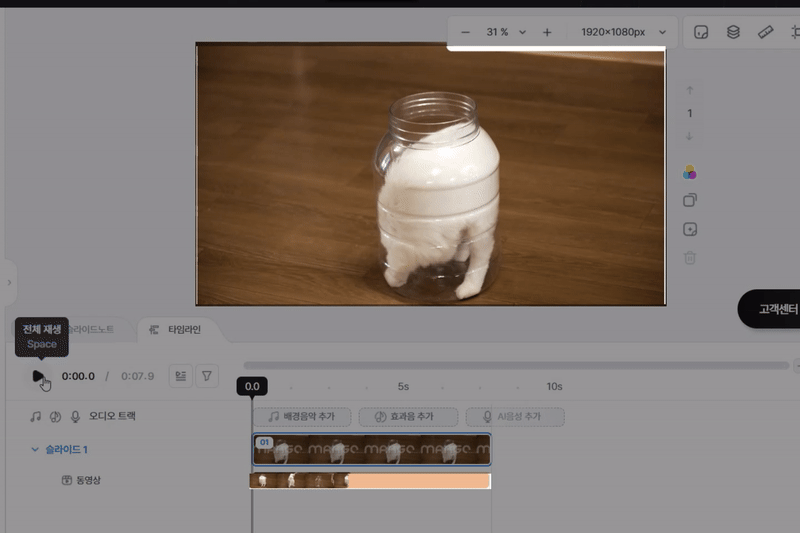800x533 pixels.
Task: Click the sticker note icon in top toolbar
Action: coord(701,32)
